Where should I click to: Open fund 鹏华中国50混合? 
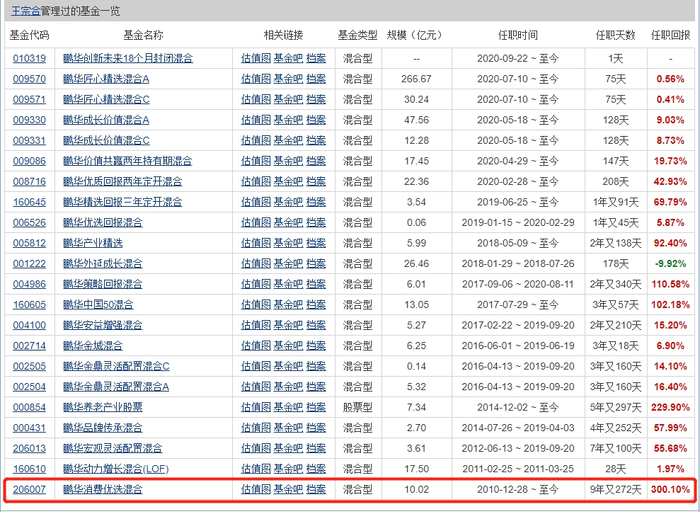tap(98, 305)
